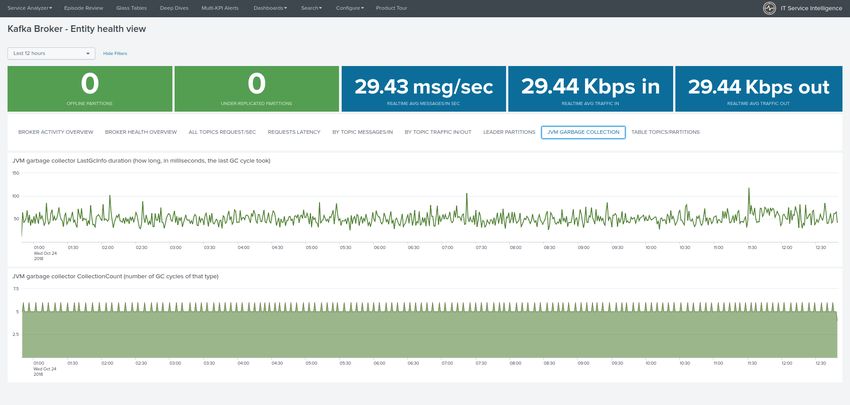Open Deep Dives page
The width and height of the screenshot is (850, 405).
click(174, 8)
